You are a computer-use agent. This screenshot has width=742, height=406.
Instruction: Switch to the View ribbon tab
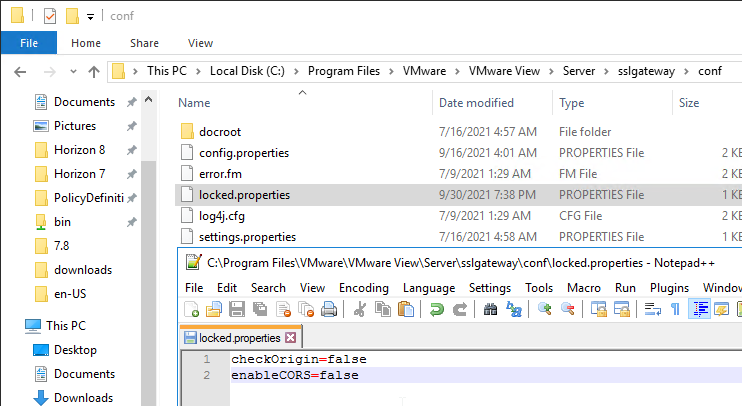click(200, 43)
